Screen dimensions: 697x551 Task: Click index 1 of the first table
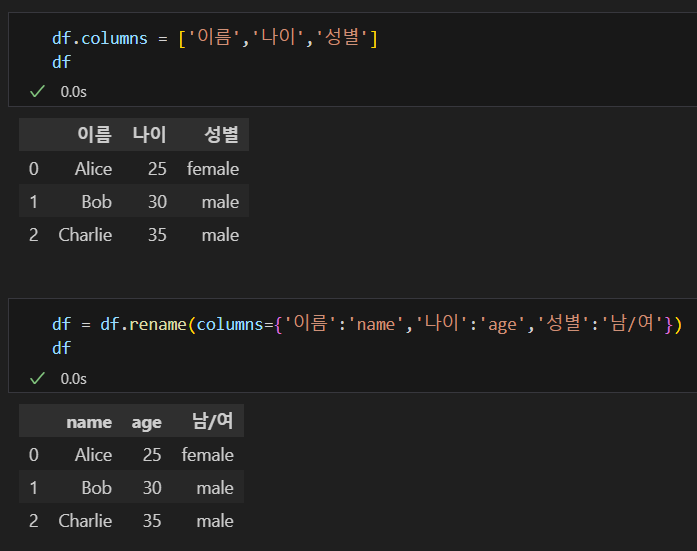pyautogui.click(x=34, y=202)
